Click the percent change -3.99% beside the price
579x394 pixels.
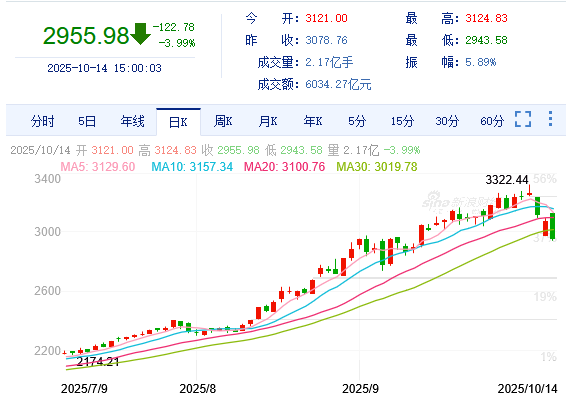(x=177, y=43)
